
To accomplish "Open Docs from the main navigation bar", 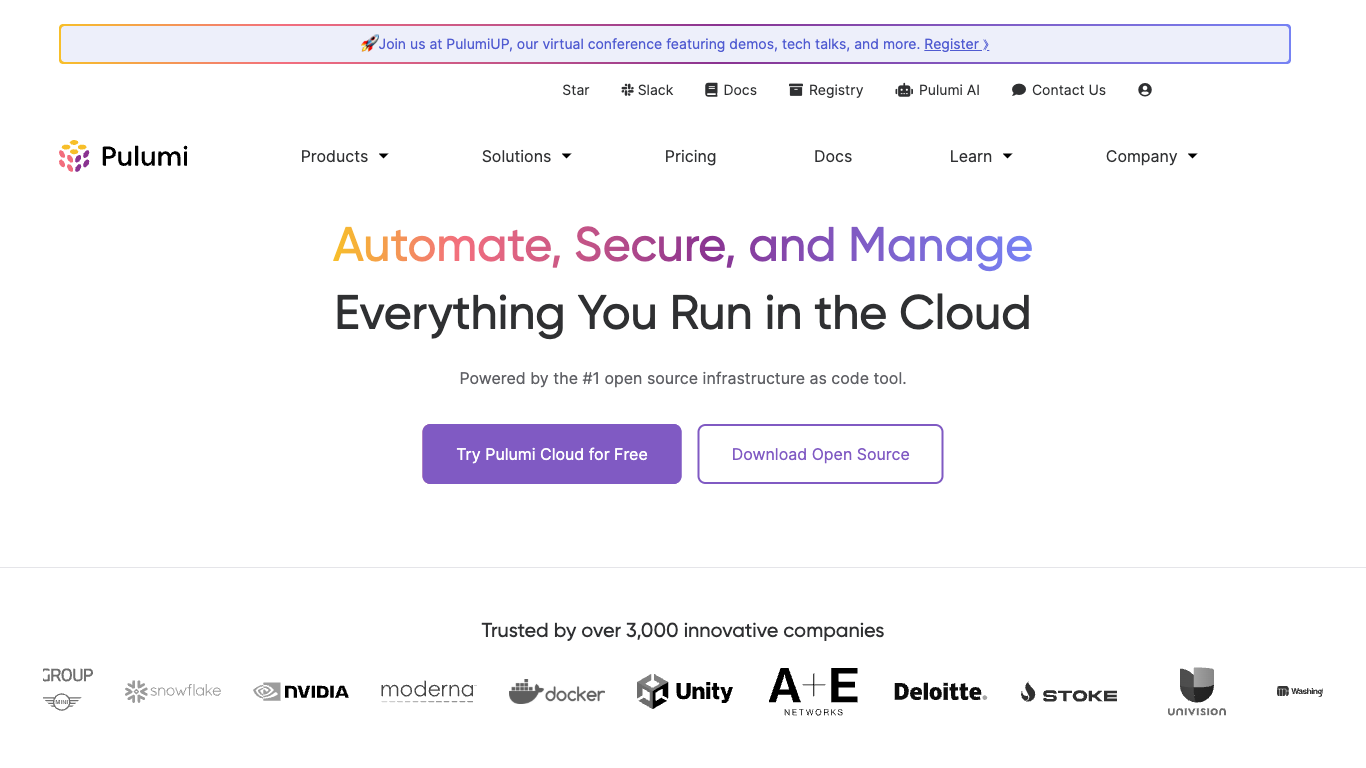I will [833, 156].
